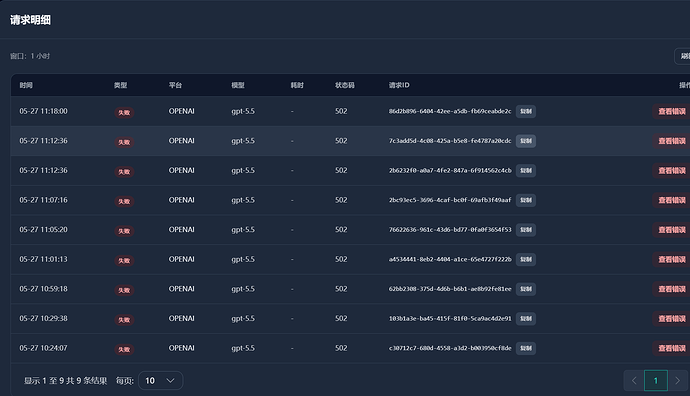Open 查看错误 on the 10:24:07 row
690x396 pixels.
click(x=672, y=348)
